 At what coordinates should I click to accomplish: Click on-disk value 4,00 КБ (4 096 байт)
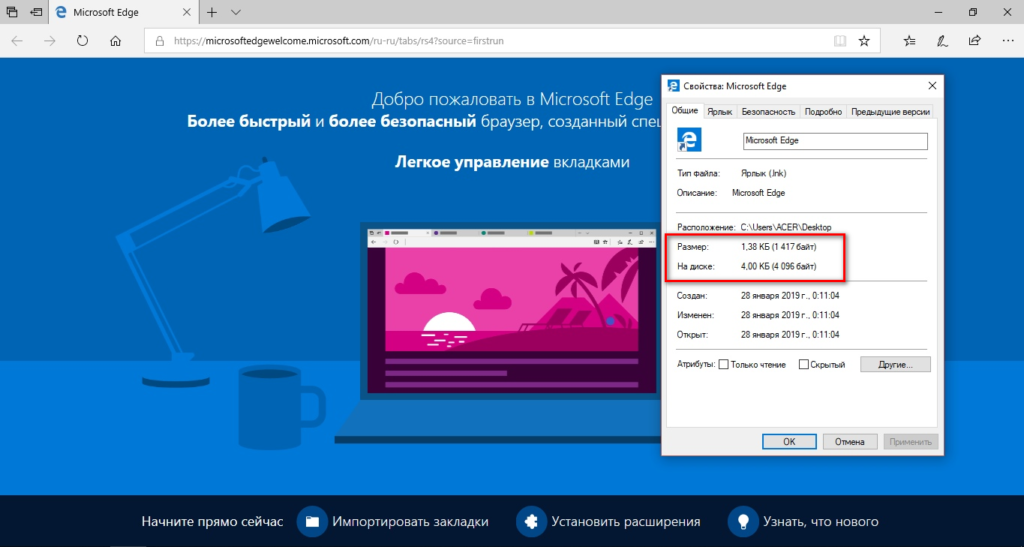click(x=778, y=266)
